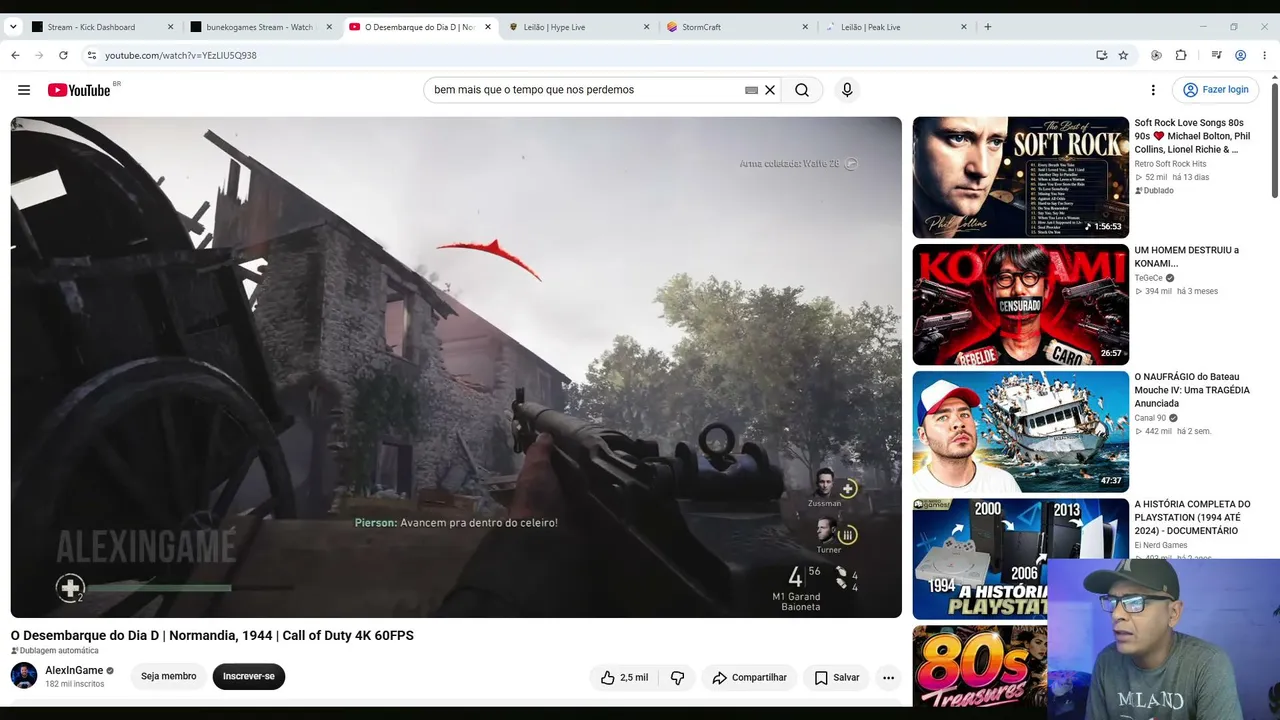Open UM HOMEM DESTRUIU a KONAMI title
This screenshot has width=1280, height=720.
[x=1186, y=257]
